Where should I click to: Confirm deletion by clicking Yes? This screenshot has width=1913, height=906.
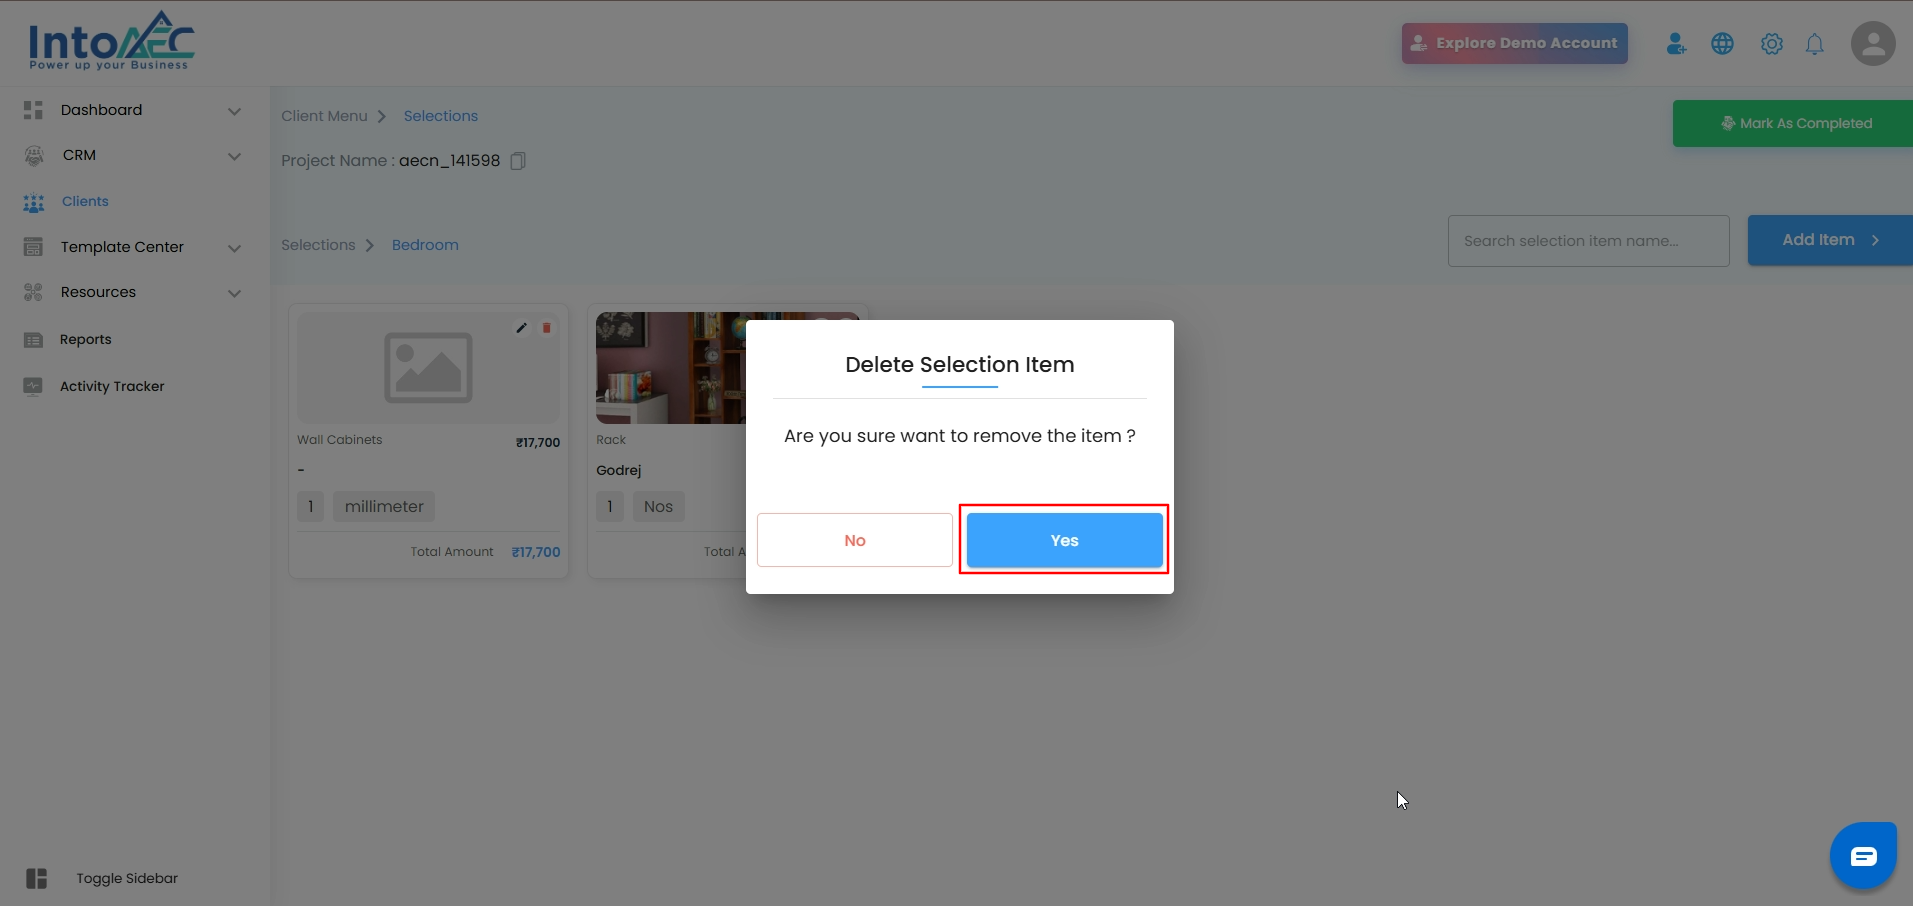coord(1064,540)
